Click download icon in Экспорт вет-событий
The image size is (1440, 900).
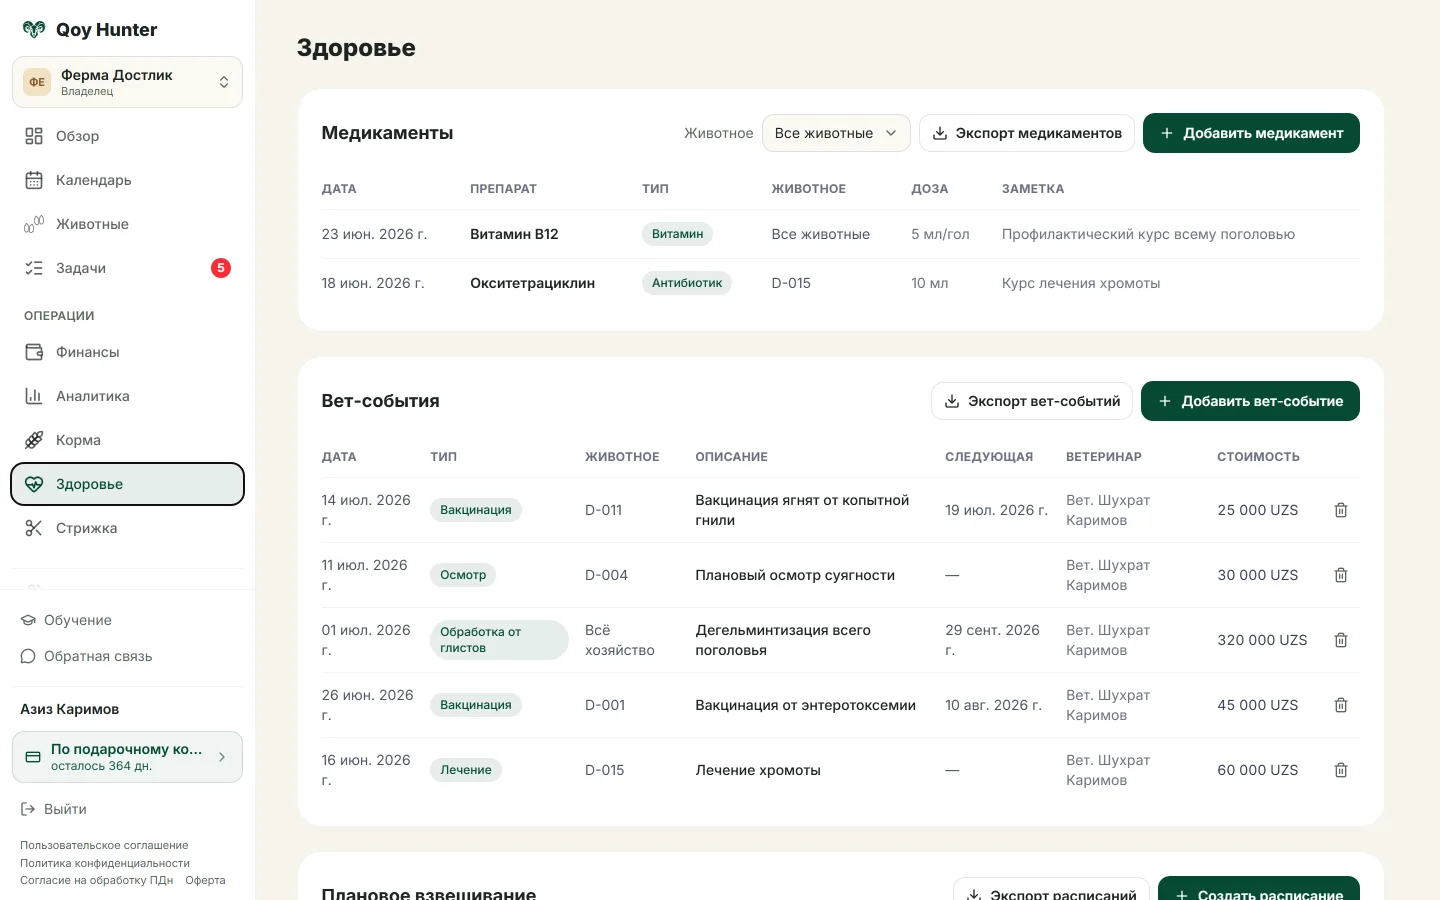click(952, 401)
